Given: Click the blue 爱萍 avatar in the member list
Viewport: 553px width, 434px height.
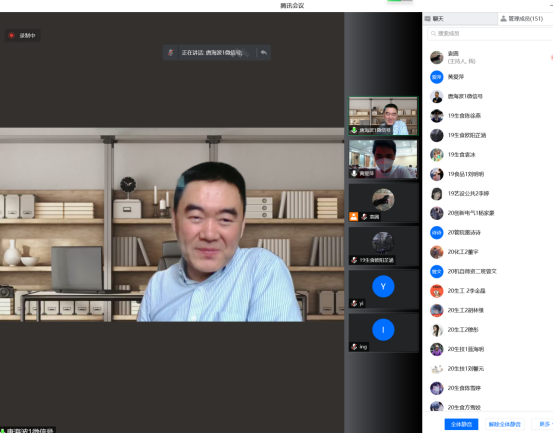Looking at the screenshot, I should (437, 77).
